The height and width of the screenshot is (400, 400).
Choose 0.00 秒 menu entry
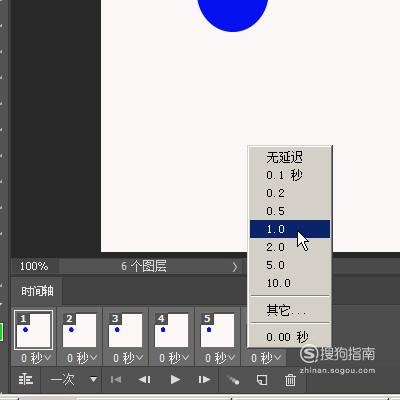click(x=290, y=337)
